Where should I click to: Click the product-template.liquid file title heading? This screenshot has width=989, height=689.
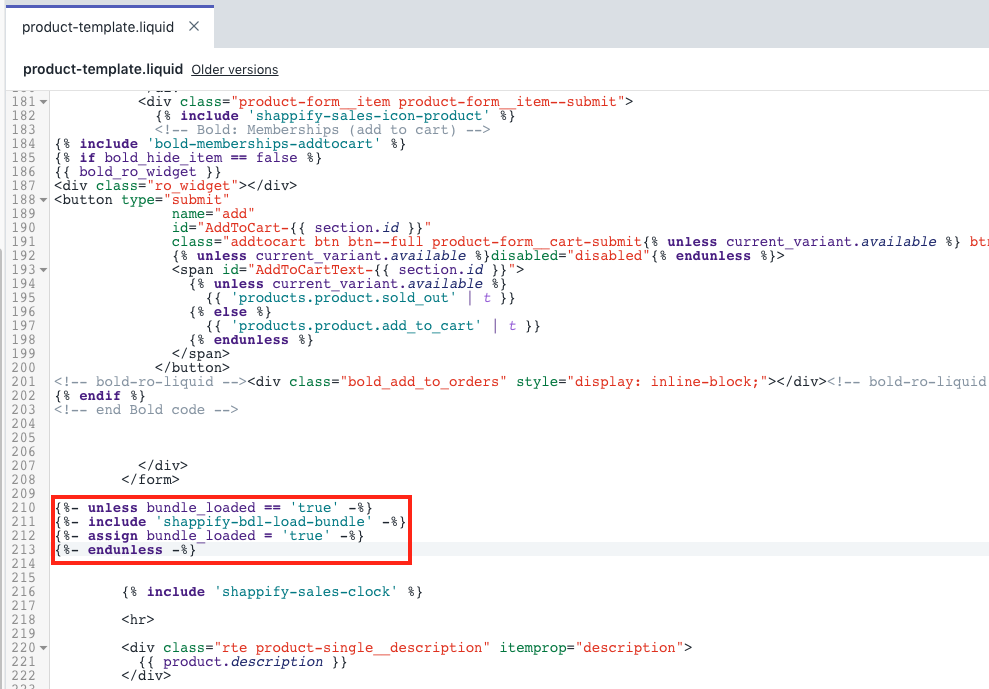click(103, 69)
